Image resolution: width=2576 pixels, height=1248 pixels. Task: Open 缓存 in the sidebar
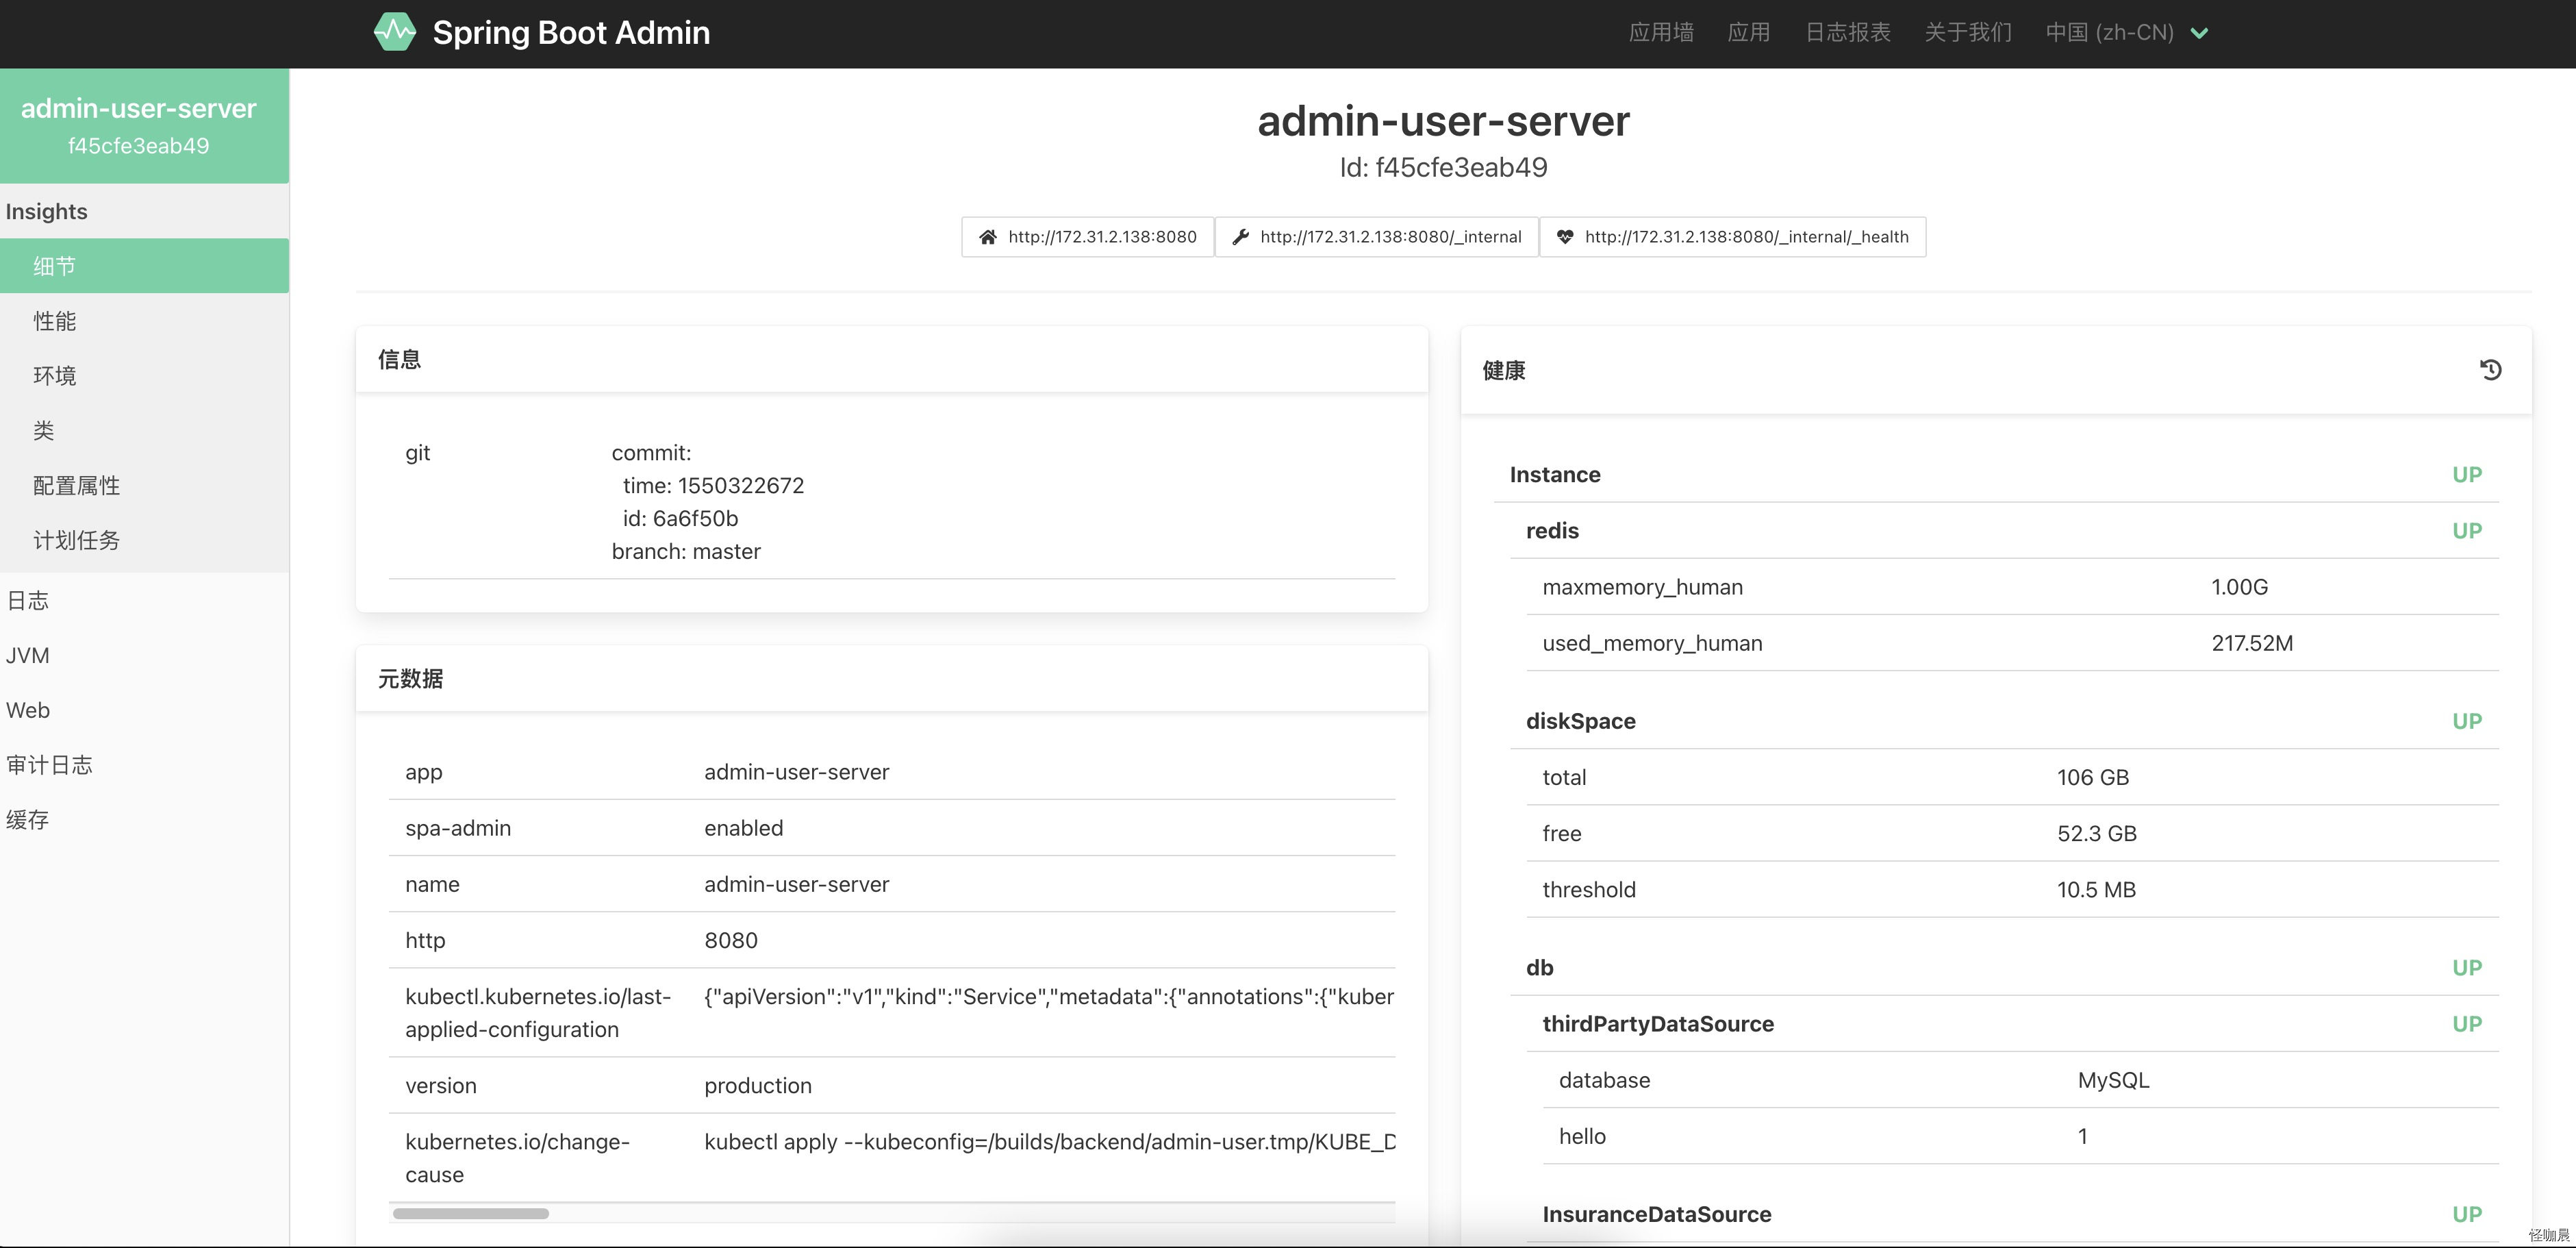coord(144,821)
